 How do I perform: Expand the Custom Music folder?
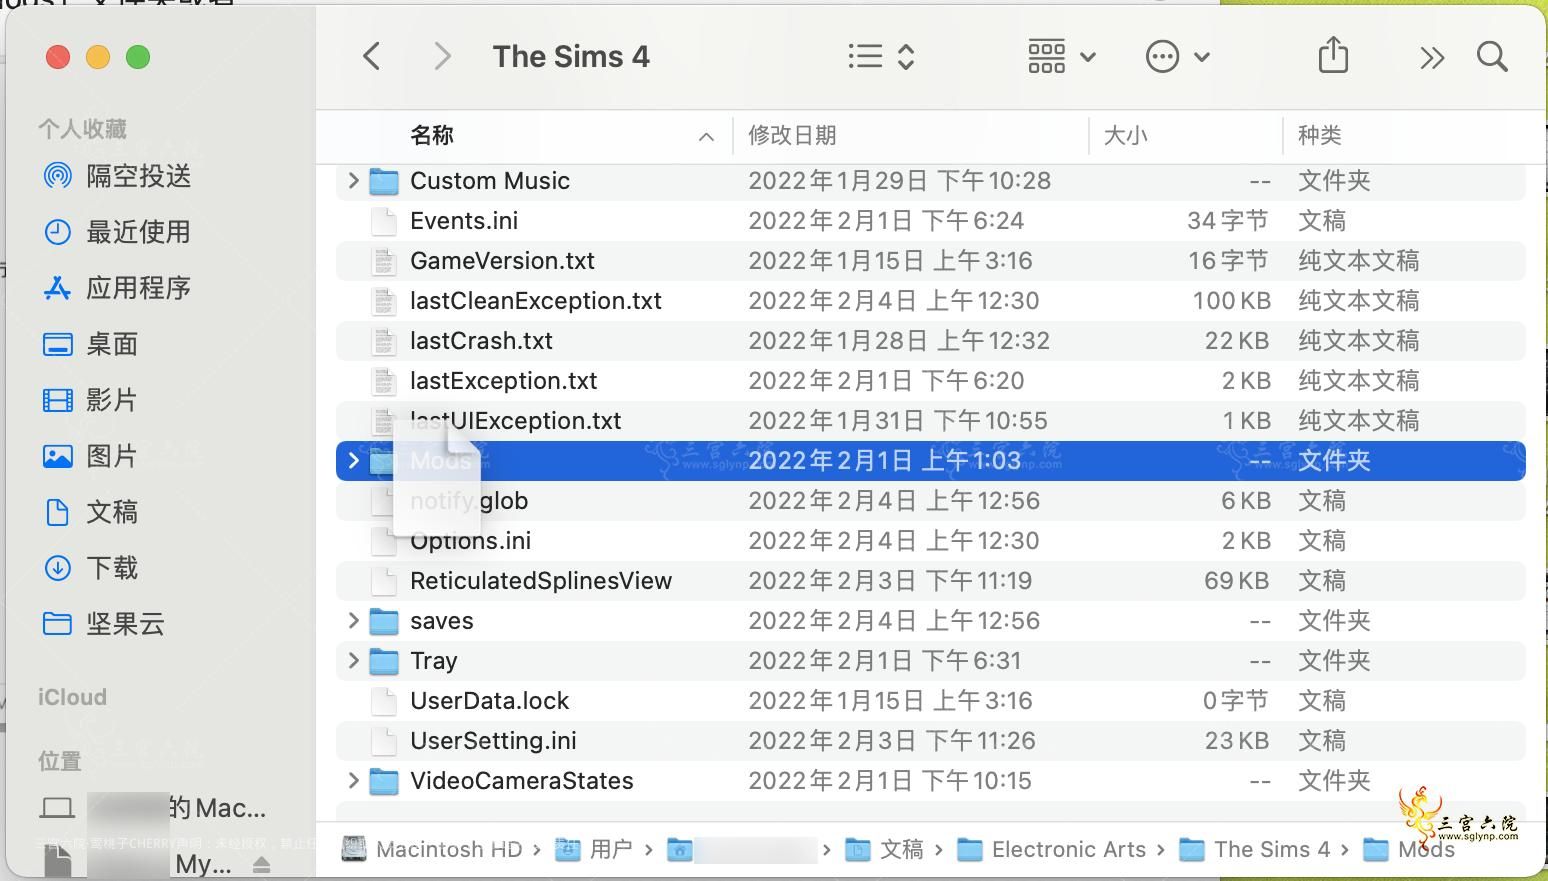click(353, 181)
